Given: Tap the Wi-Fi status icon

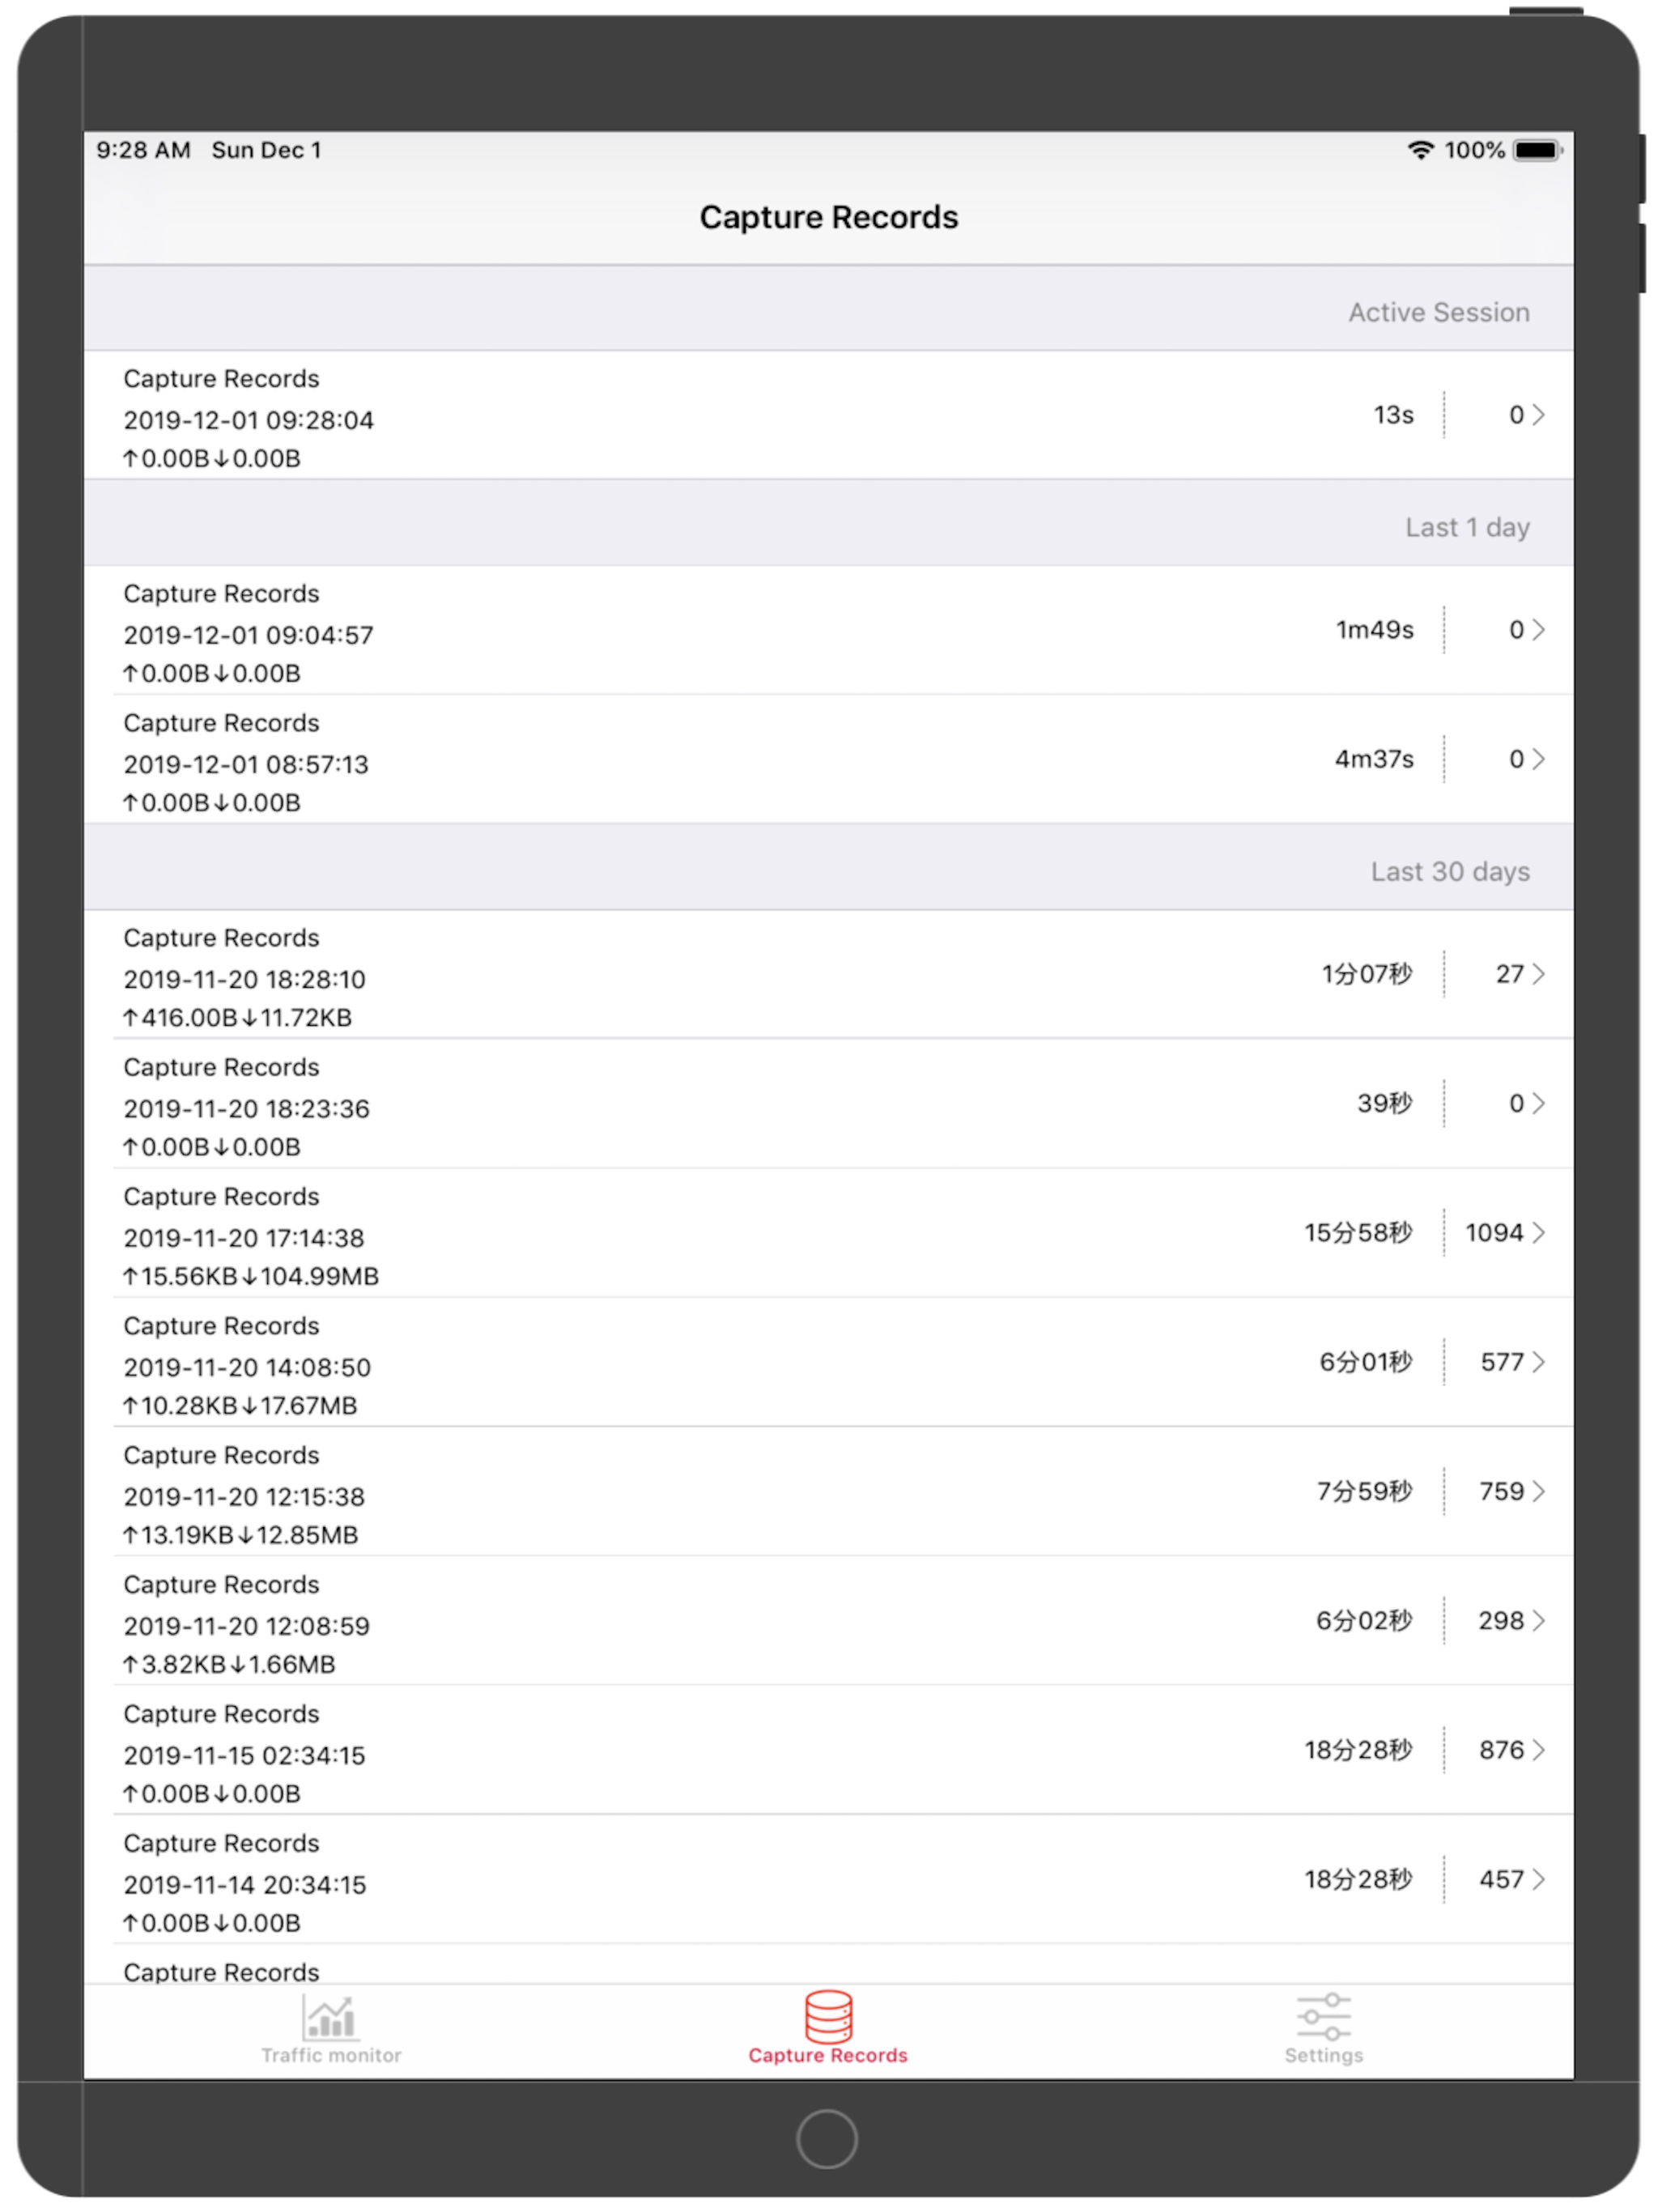Looking at the screenshot, I should pyautogui.click(x=1421, y=150).
